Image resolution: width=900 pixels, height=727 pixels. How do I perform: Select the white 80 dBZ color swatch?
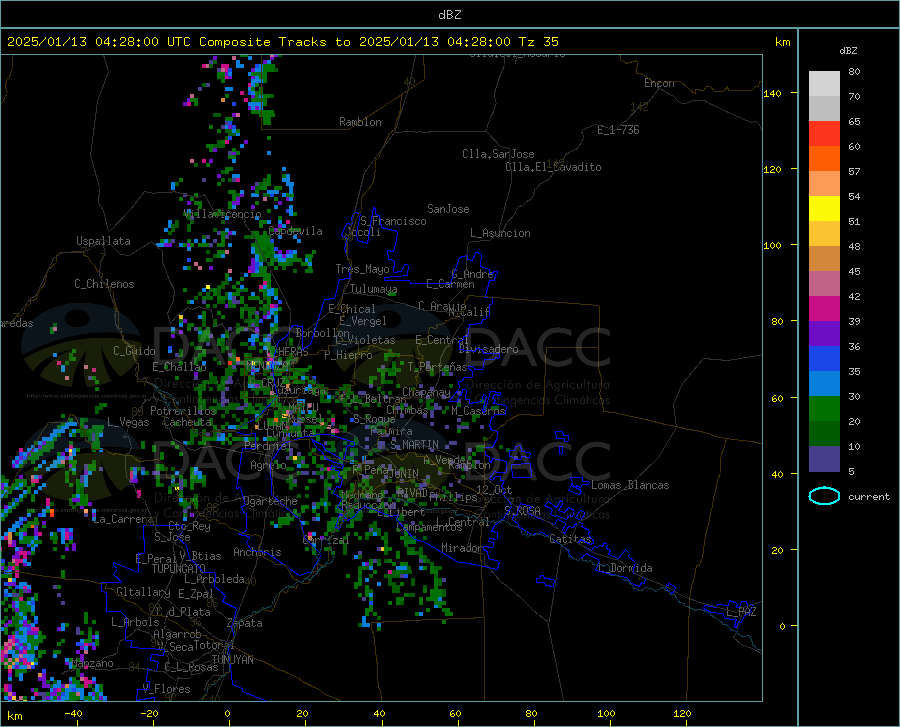tap(824, 83)
